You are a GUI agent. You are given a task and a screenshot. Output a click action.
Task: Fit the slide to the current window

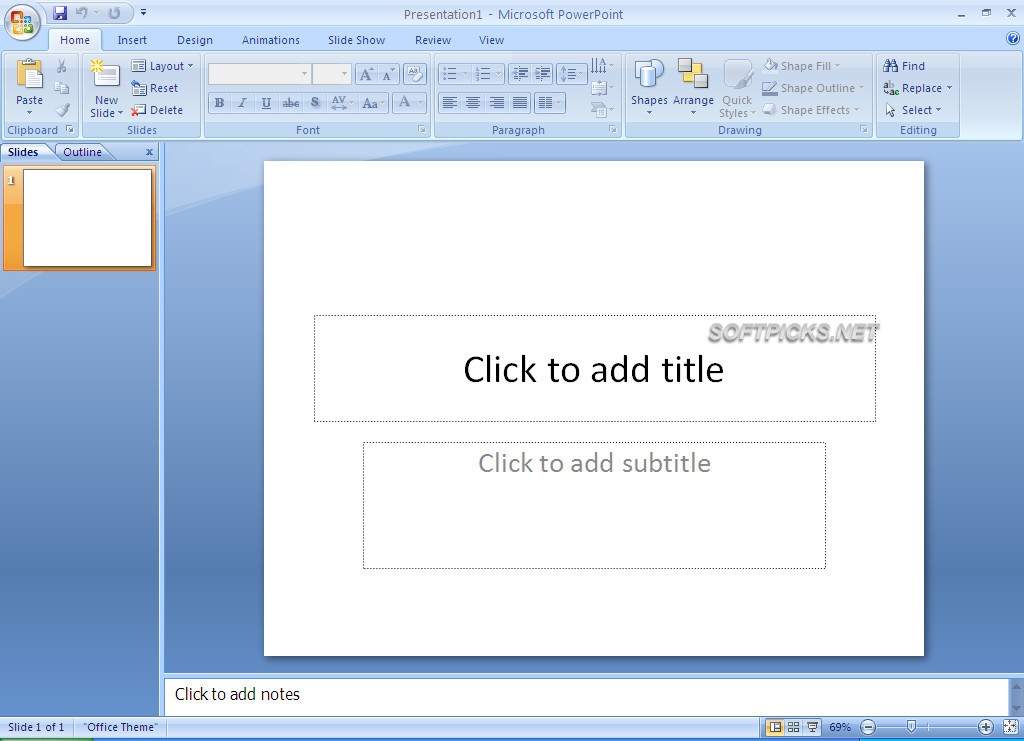[x=1010, y=727]
